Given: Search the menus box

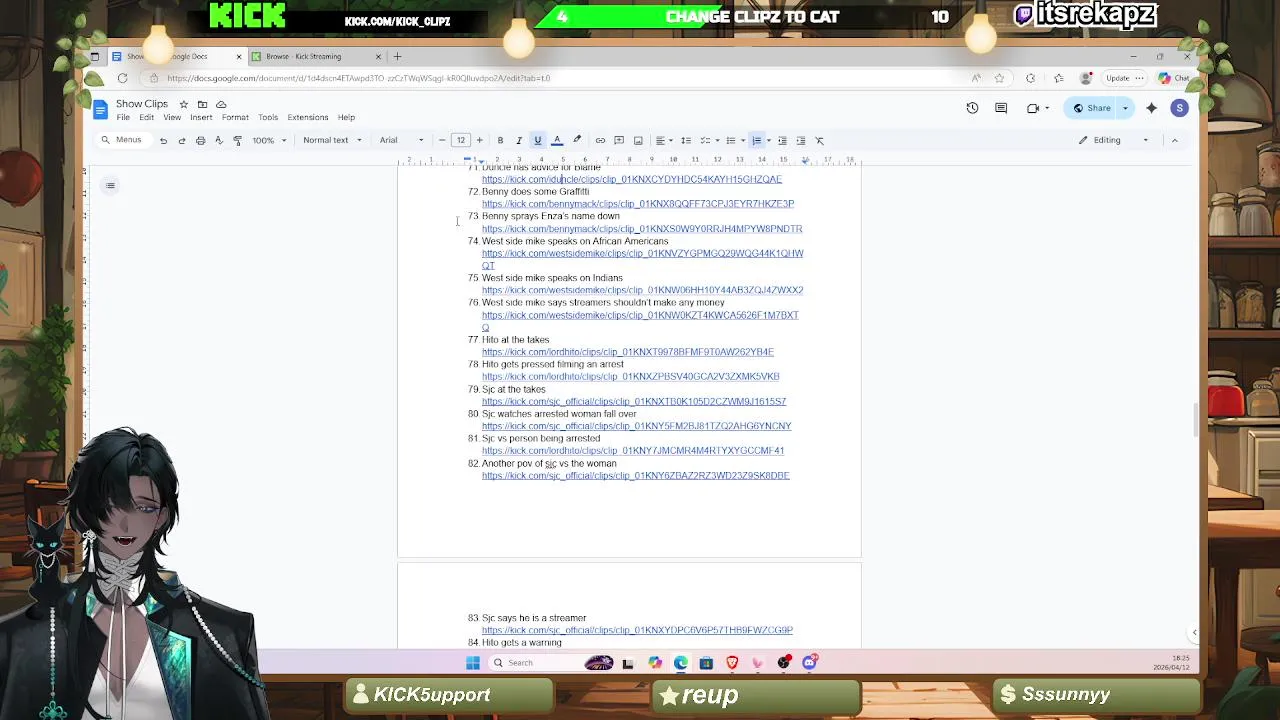Looking at the screenshot, I should [x=122, y=140].
